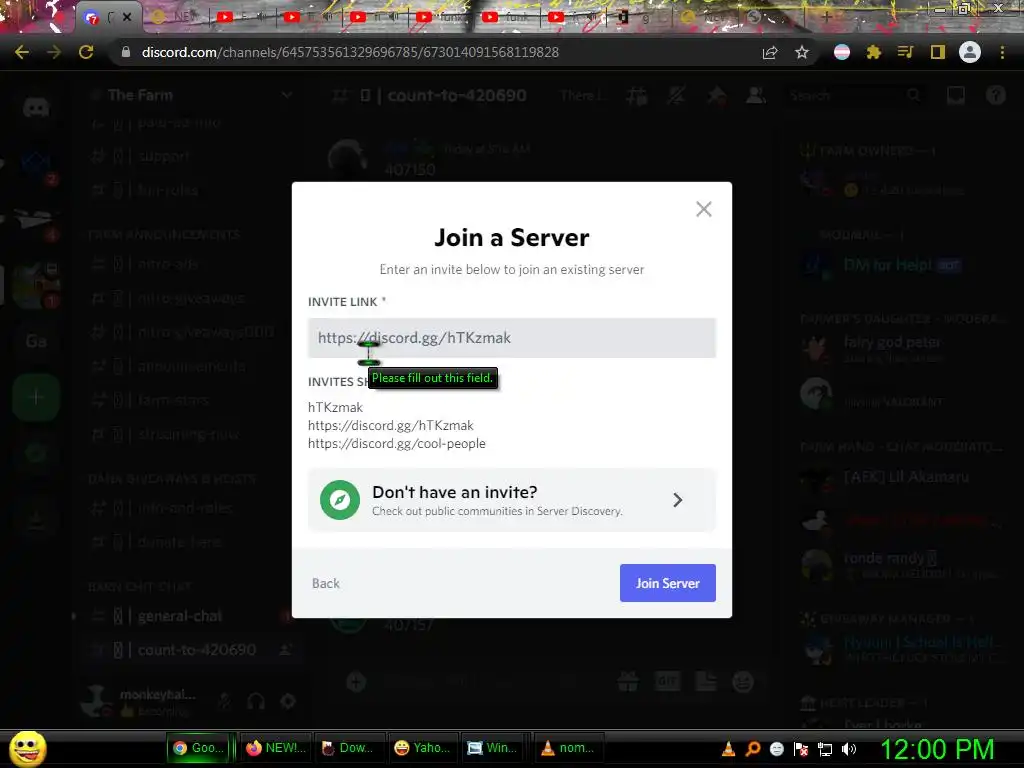Open the Discord help question mark icon

[x=995, y=96]
